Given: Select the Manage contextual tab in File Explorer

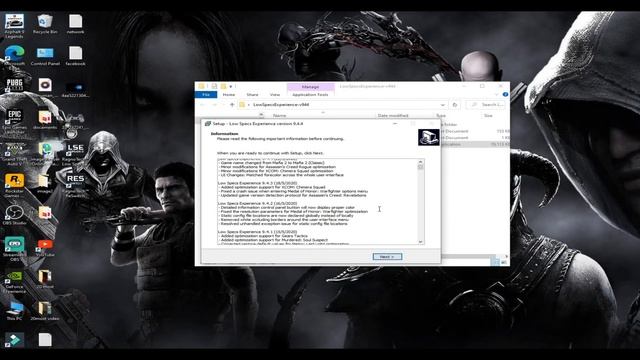Looking at the screenshot, I should click(x=311, y=87).
